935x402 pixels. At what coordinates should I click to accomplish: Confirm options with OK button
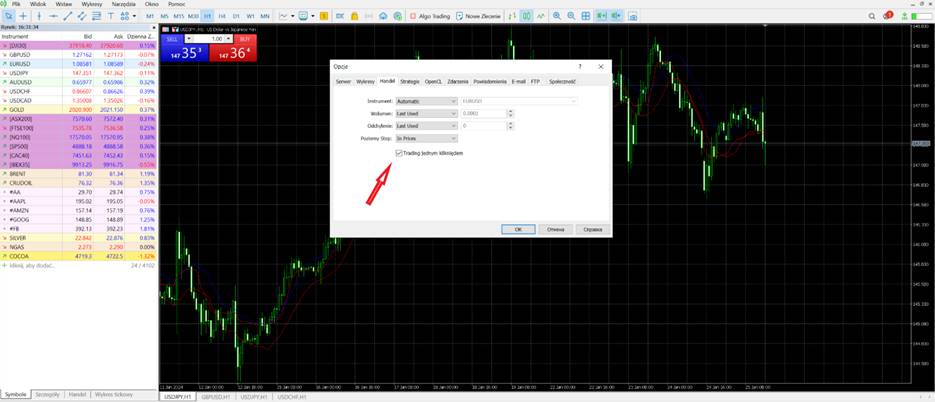[x=518, y=229]
